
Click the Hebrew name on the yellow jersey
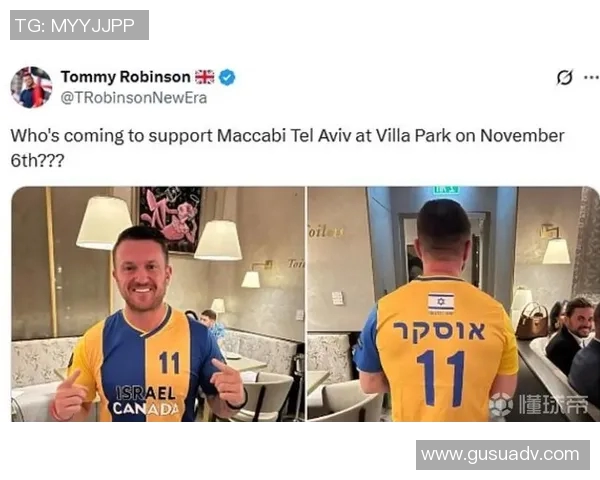coord(440,331)
